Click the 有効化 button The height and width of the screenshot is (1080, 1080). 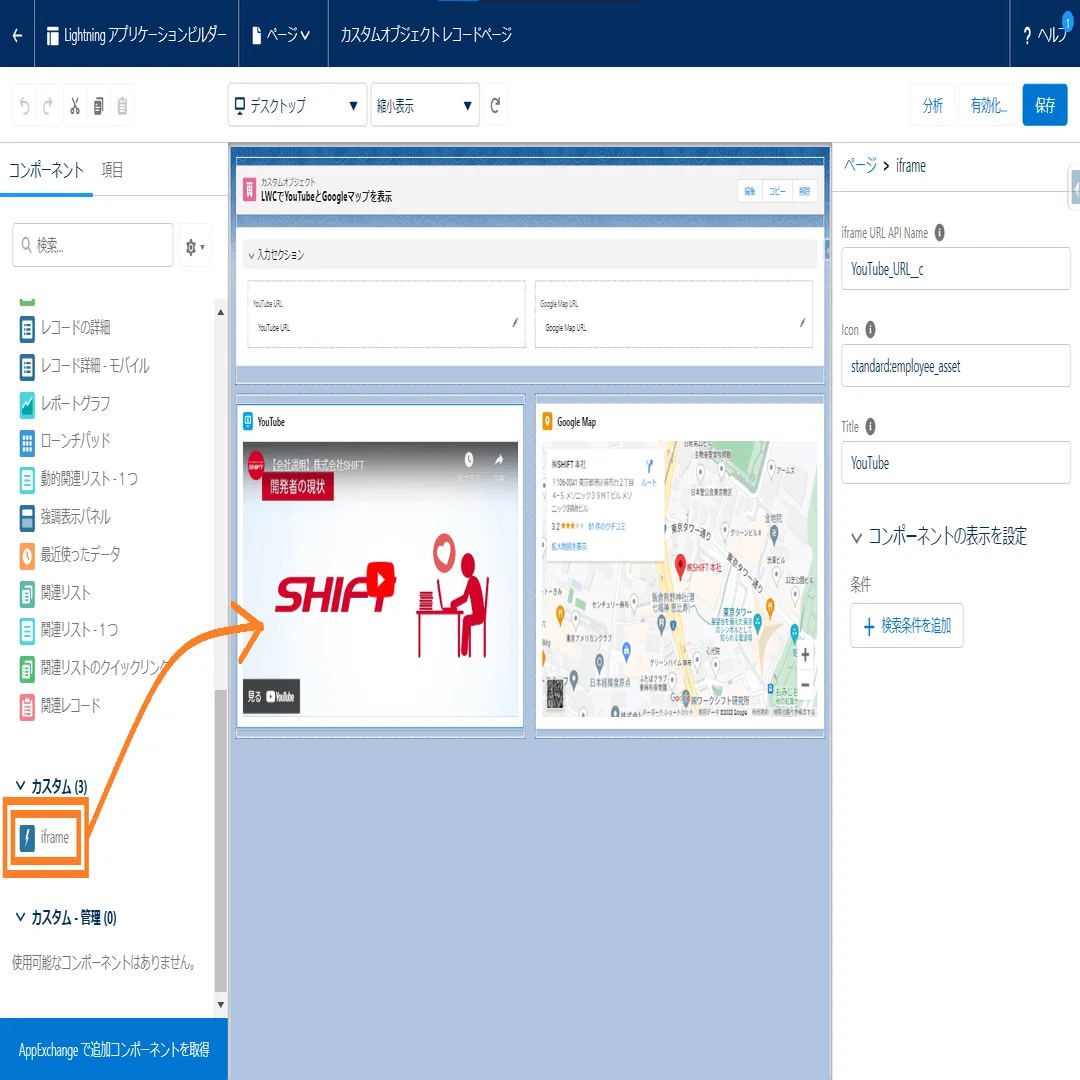[x=988, y=105]
